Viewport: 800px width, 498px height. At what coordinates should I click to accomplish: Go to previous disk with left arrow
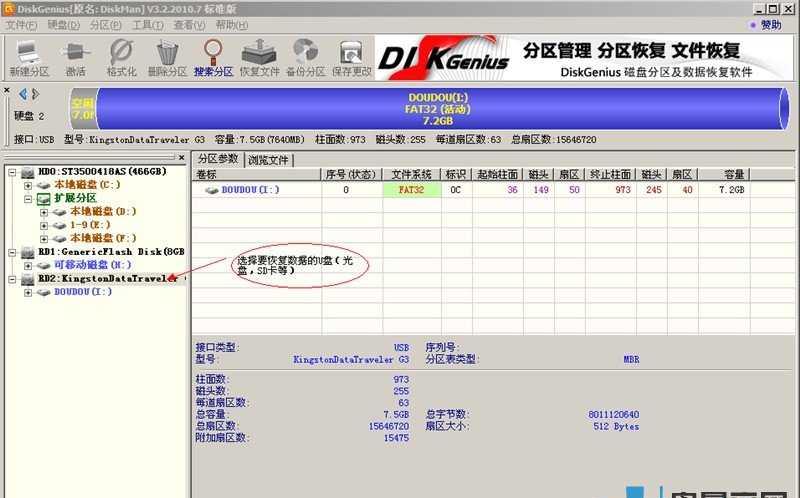pyautogui.click(x=22, y=94)
